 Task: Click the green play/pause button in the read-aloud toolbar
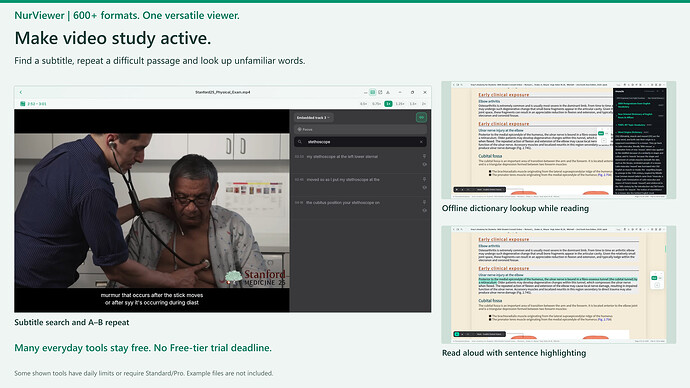tap(457, 334)
